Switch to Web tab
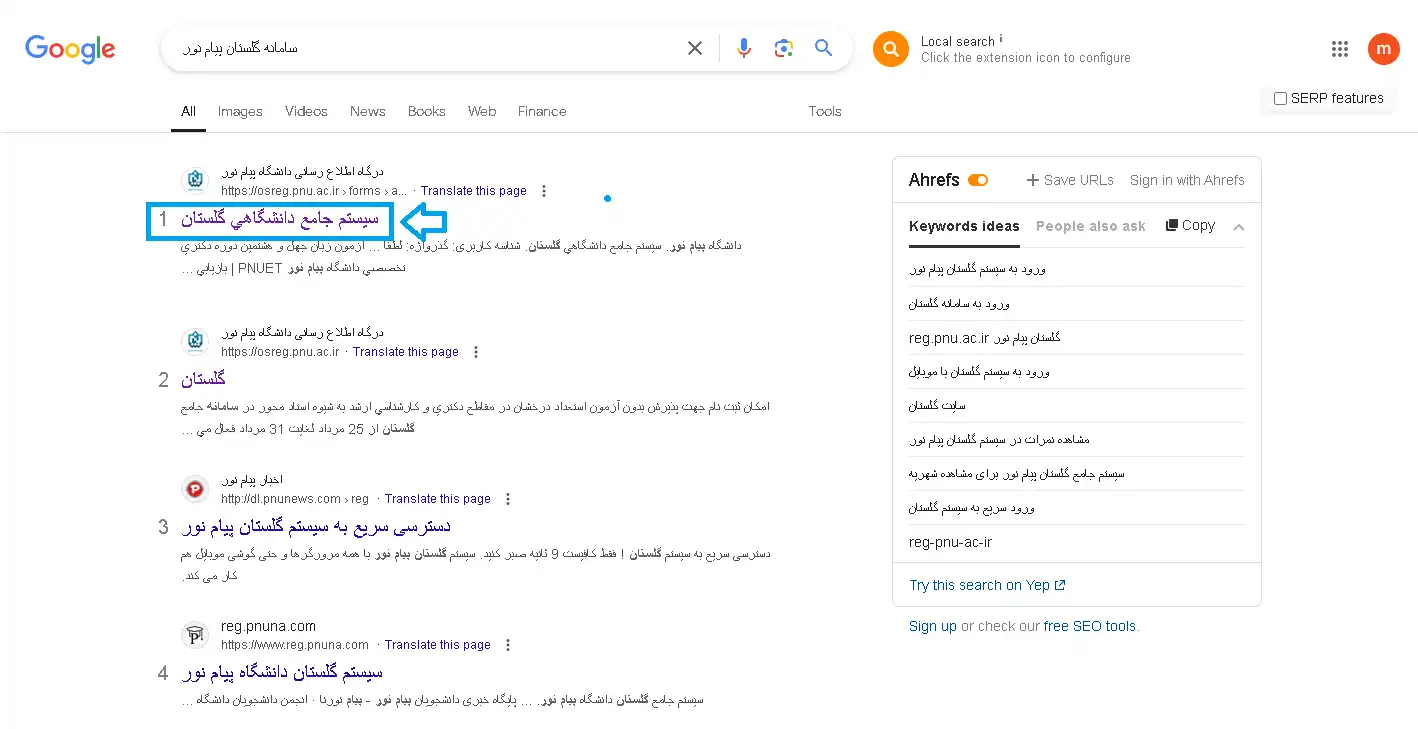The height and width of the screenshot is (729, 1418). tap(482, 111)
